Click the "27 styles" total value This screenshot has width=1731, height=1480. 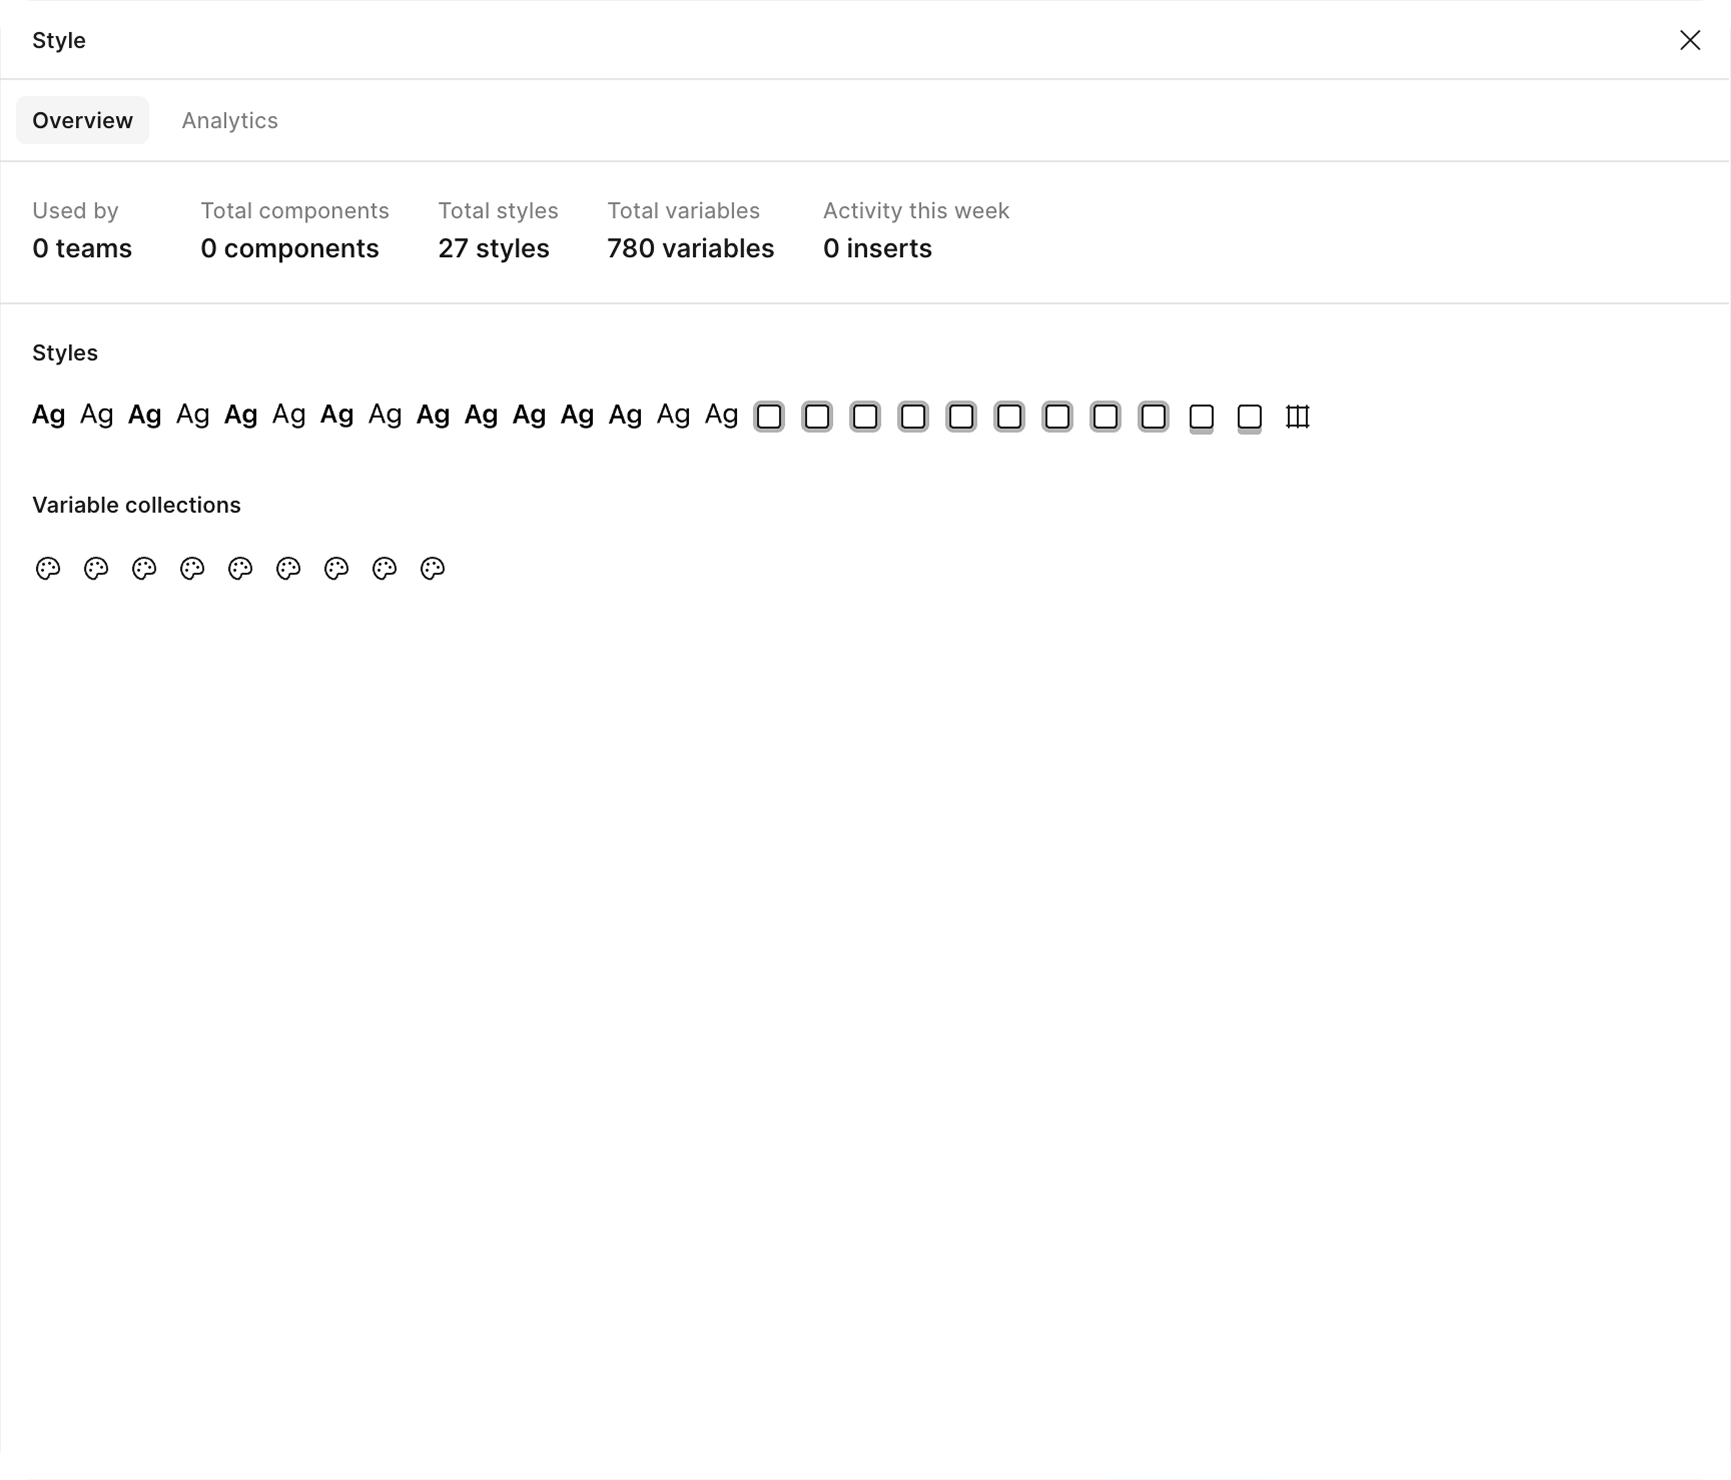(x=493, y=248)
